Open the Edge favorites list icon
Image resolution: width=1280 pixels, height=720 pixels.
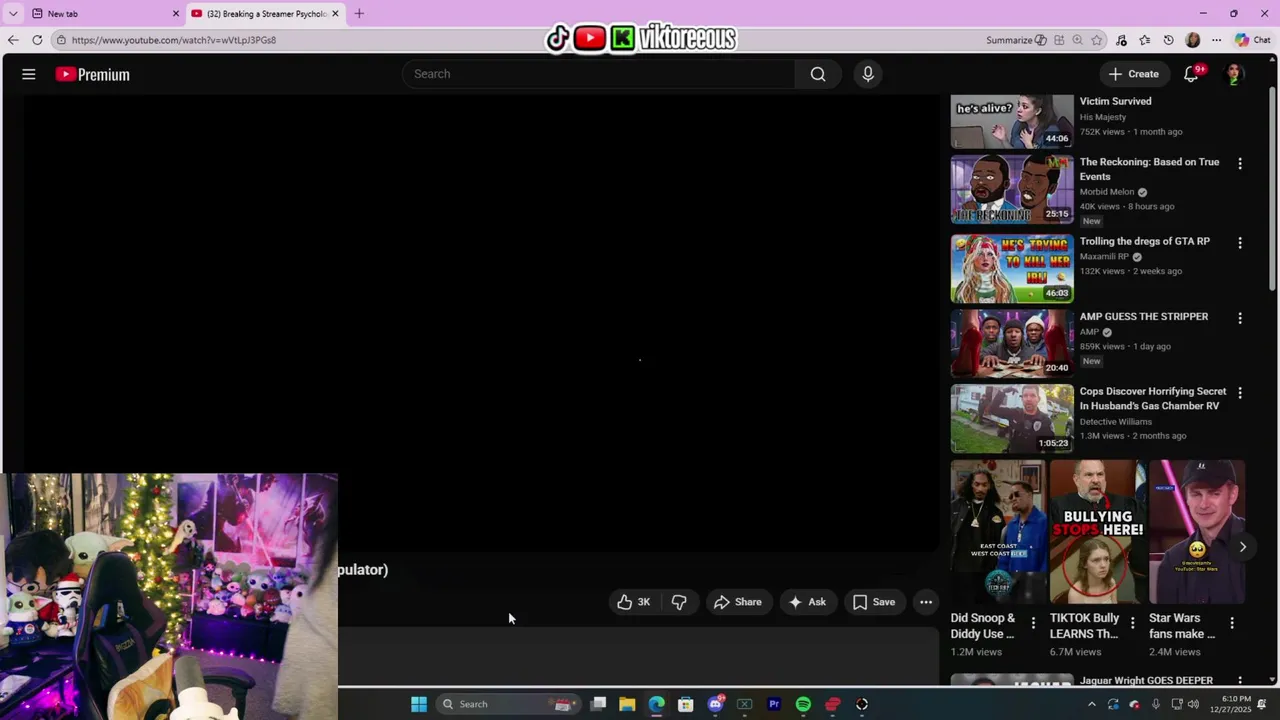tap(1145, 40)
